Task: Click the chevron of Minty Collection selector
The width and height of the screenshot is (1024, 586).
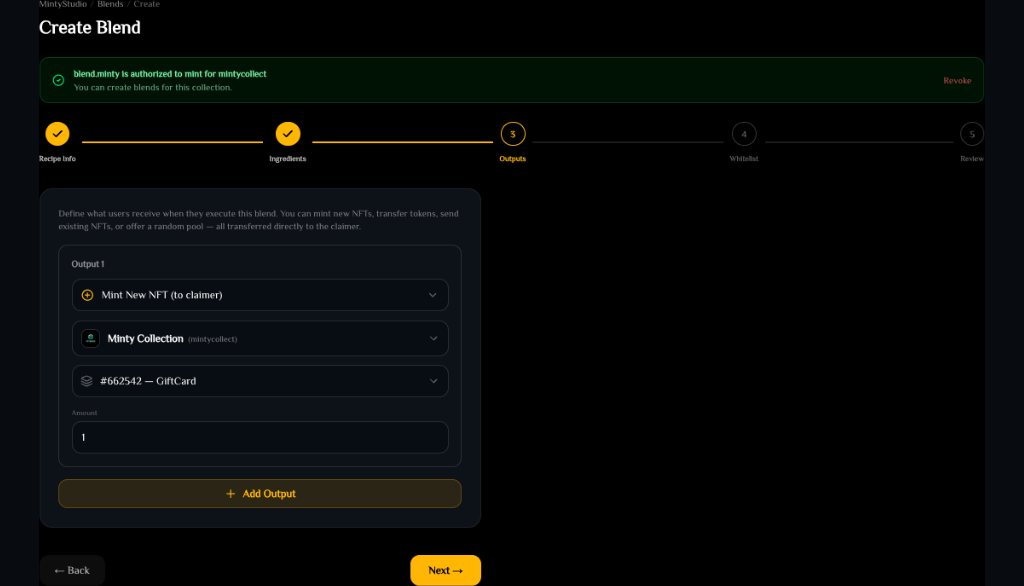Action: coord(433,338)
